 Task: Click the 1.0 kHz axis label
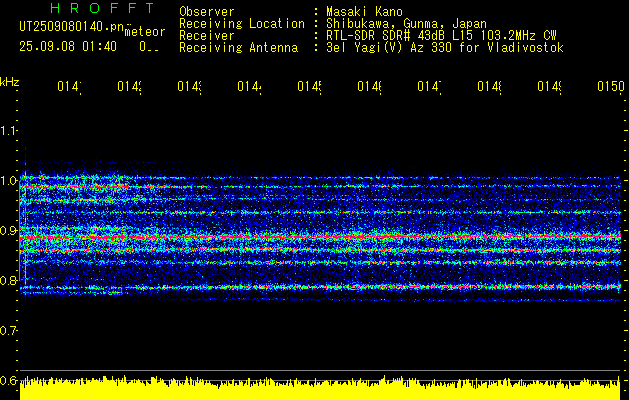[8, 181]
